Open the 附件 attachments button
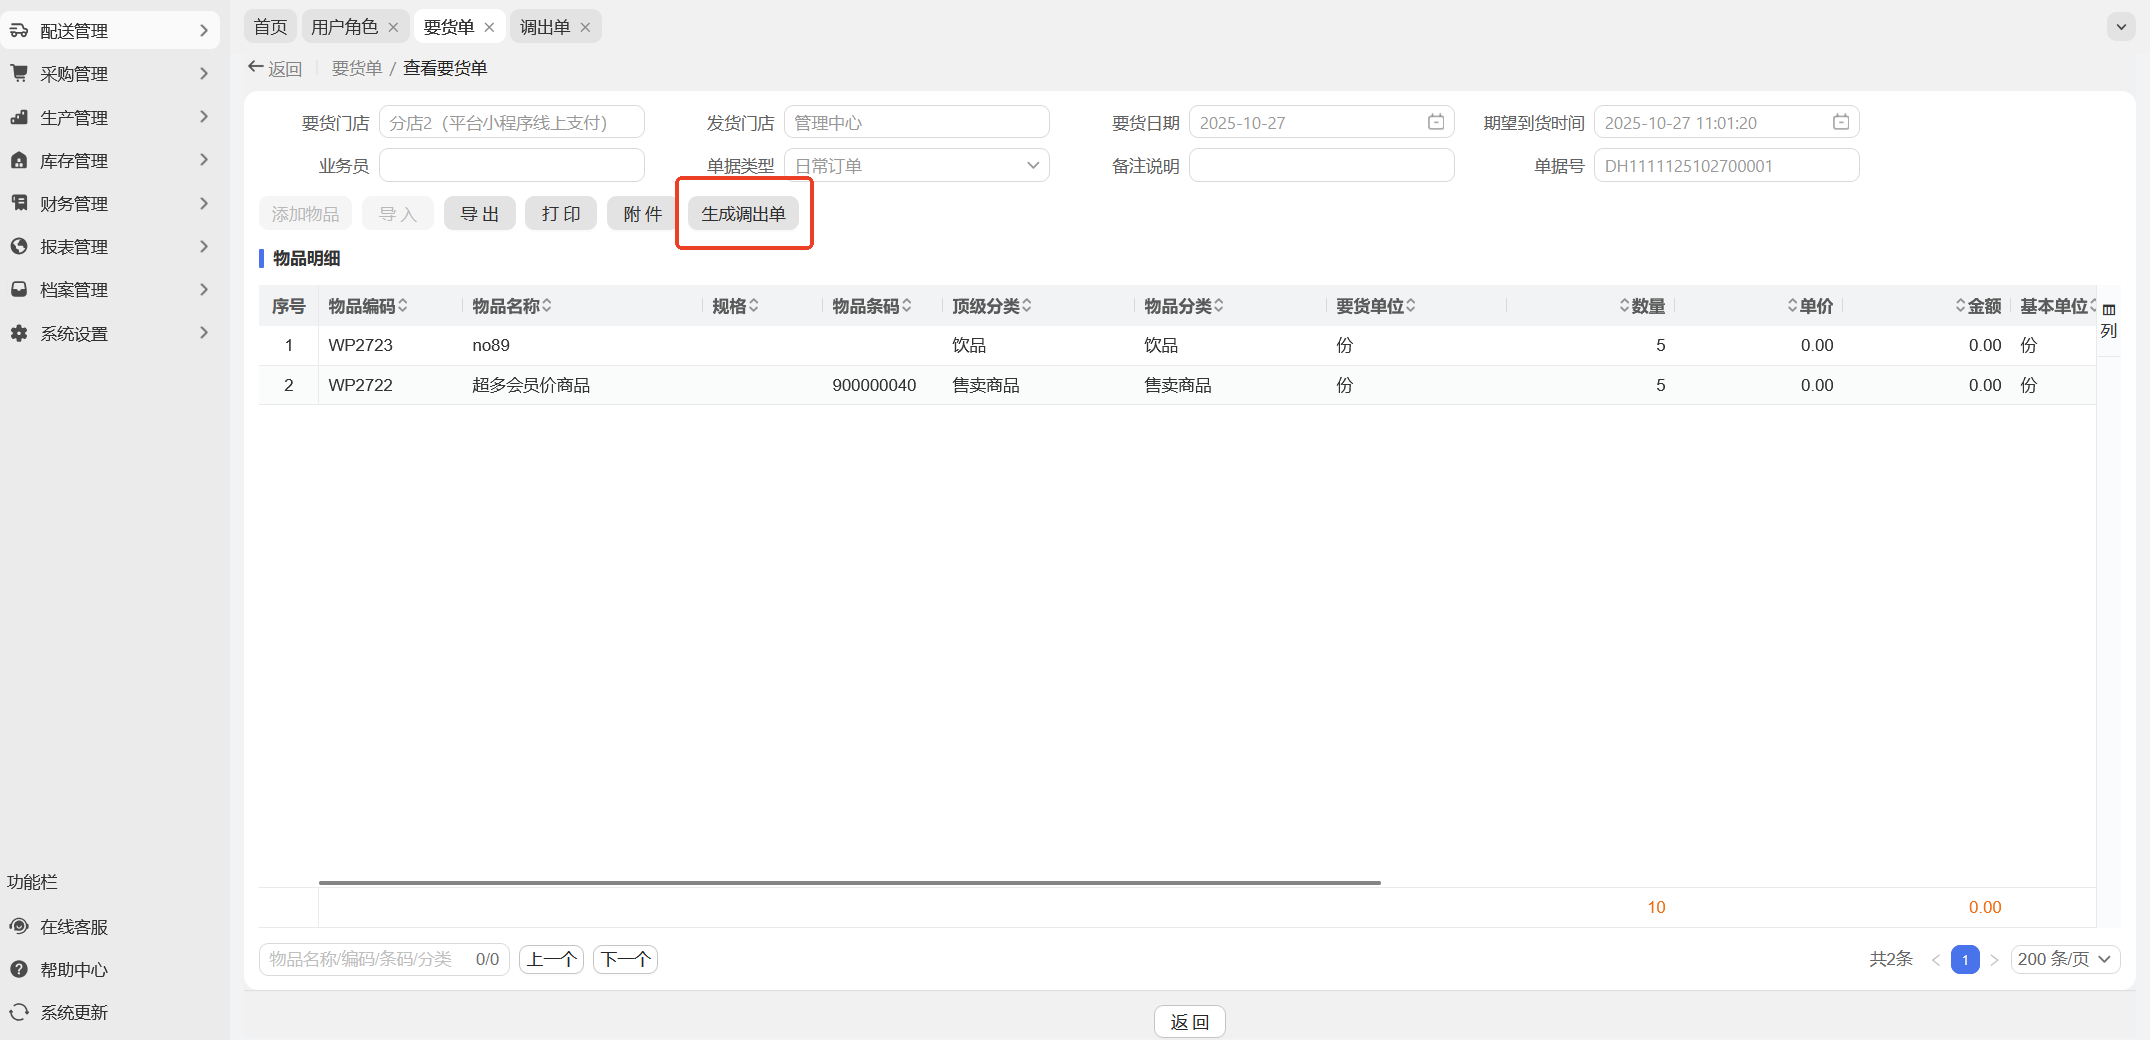Viewport: 2150px width, 1040px height. tap(643, 214)
